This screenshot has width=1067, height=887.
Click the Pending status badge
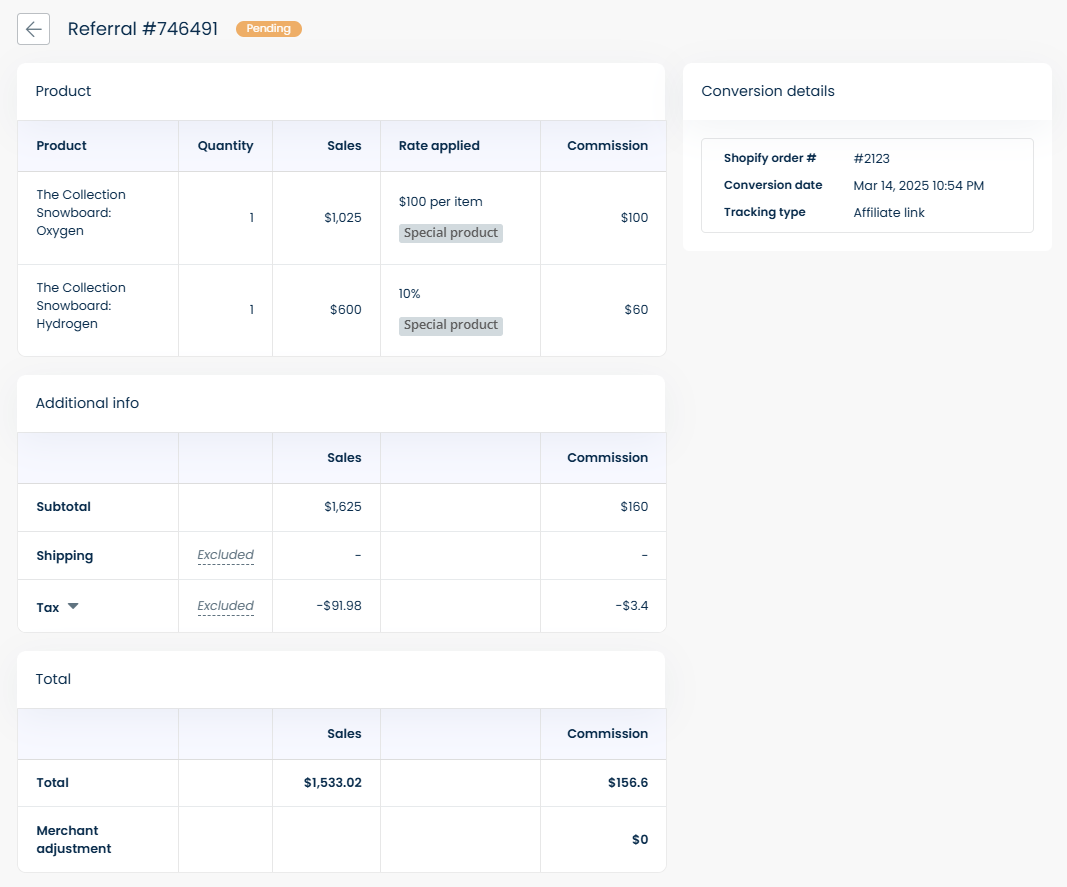268,29
